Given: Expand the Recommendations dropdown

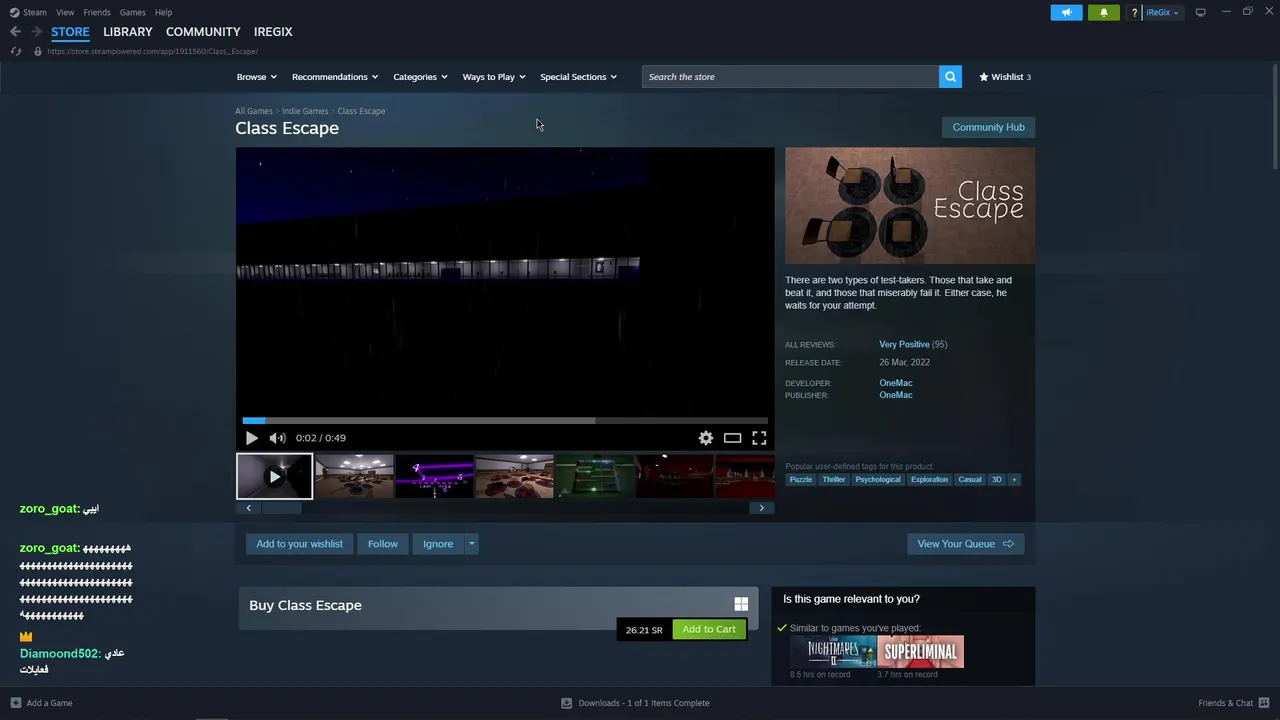Looking at the screenshot, I should pyautogui.click(x=335, y=77).
